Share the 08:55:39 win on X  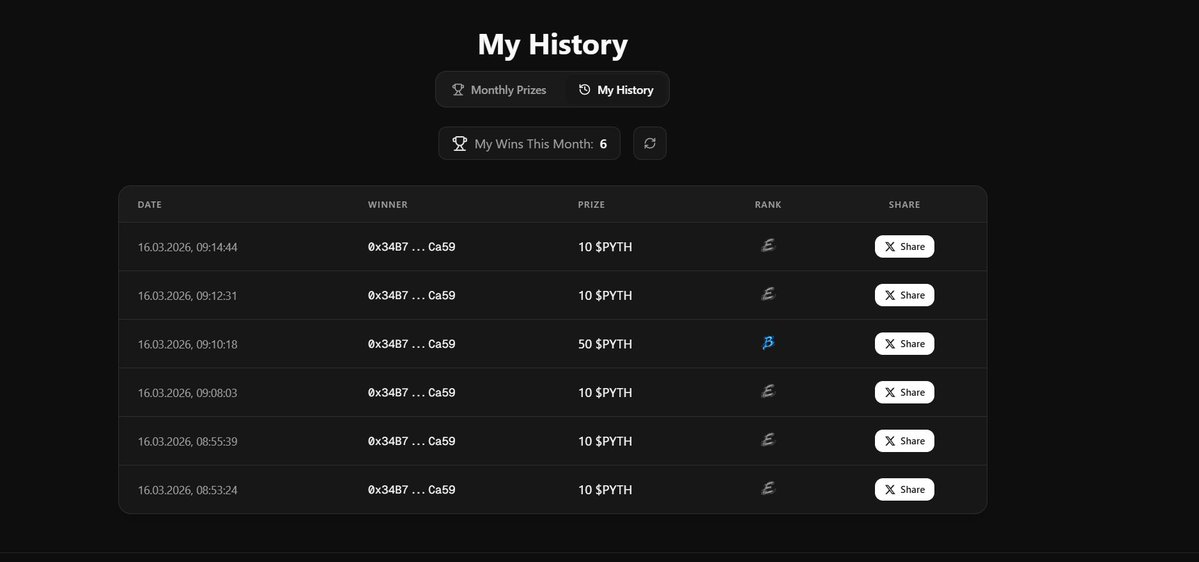(x=905, y=440)
